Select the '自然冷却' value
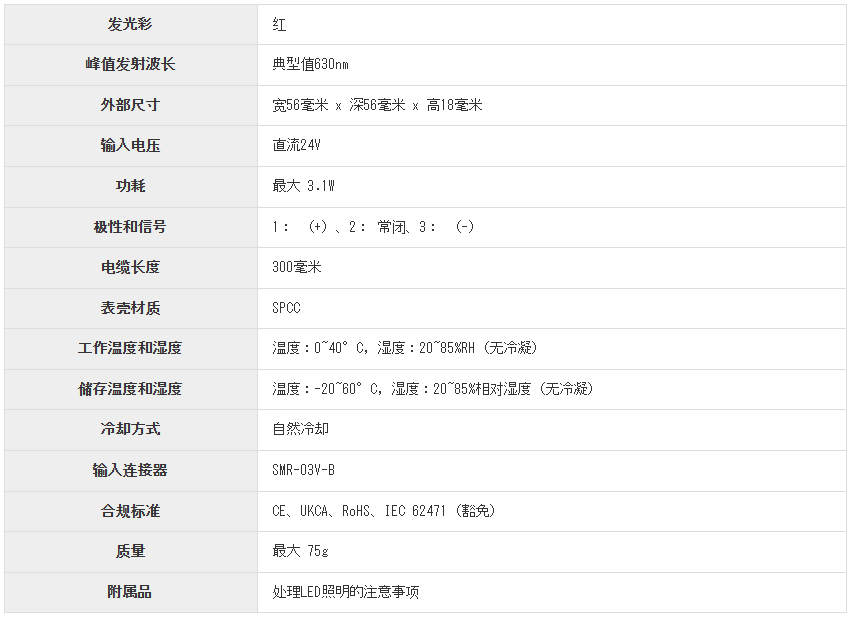853x619 pixels. click(300, 429)
